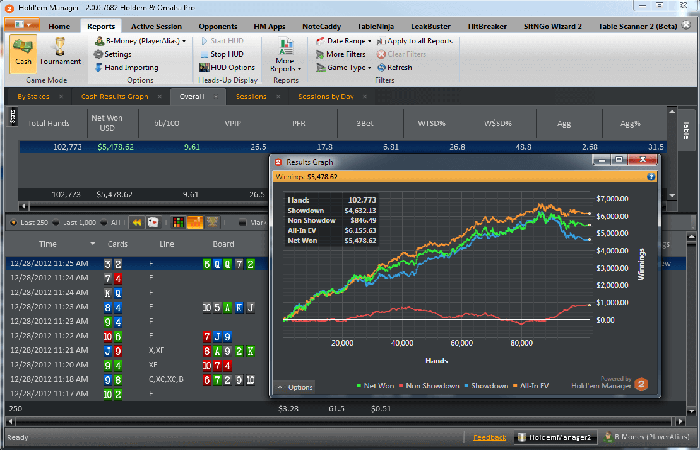Expand Options panel in Results Graph
This screenshot has width=700, height=450.
coord(296,387)
